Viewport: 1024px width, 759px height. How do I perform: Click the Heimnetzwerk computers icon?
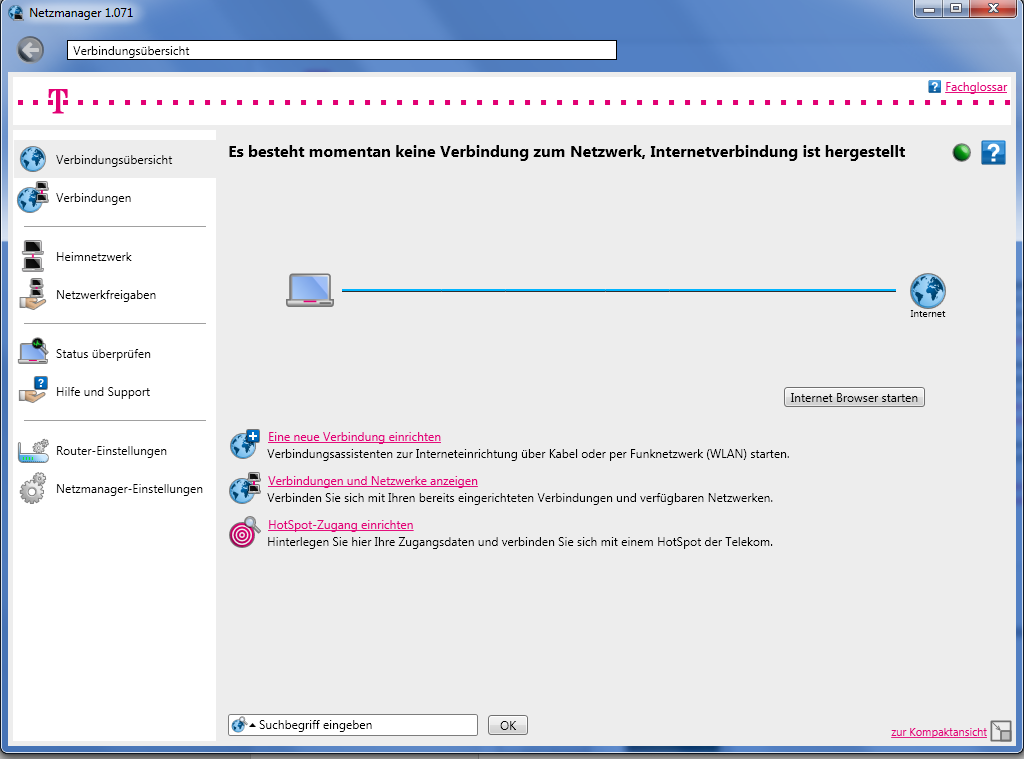pyautogui.click(x=33, y=256)
